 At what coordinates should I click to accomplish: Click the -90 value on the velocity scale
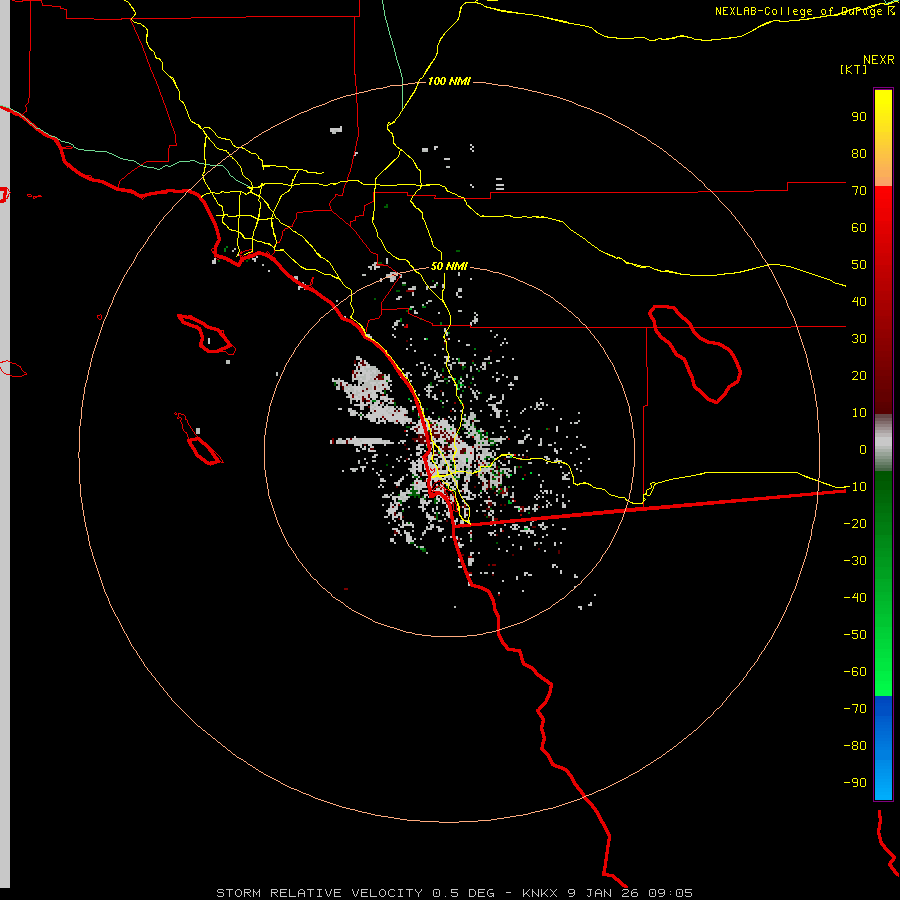click(855, 783)
